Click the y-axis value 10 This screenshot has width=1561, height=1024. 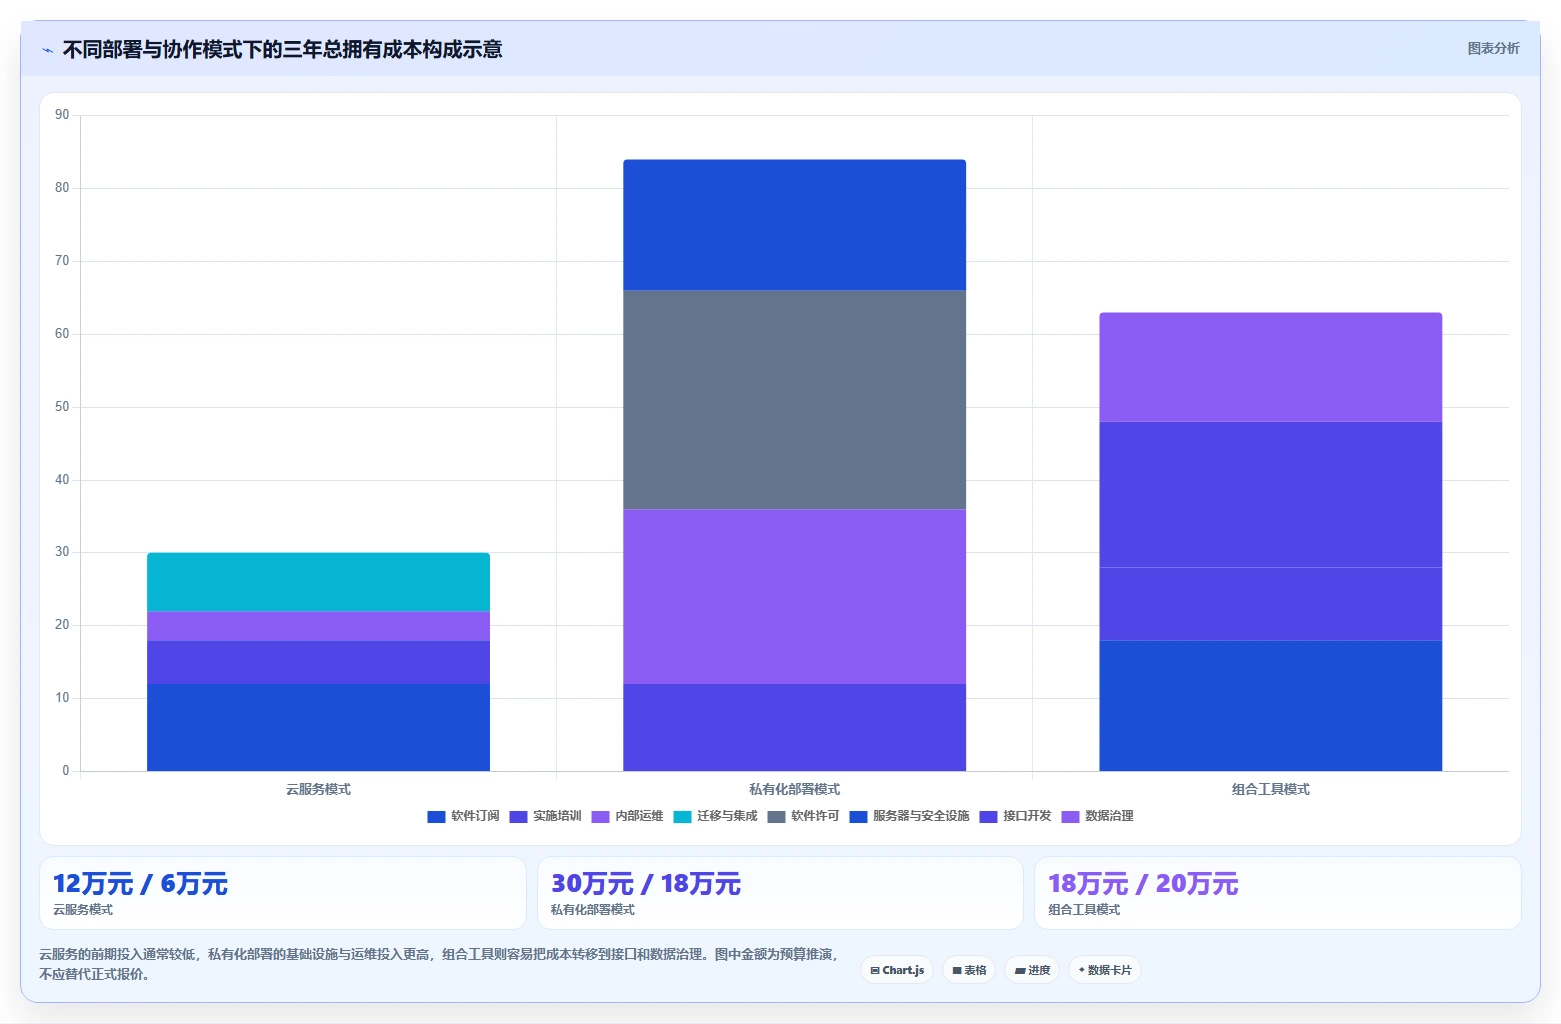62,698
